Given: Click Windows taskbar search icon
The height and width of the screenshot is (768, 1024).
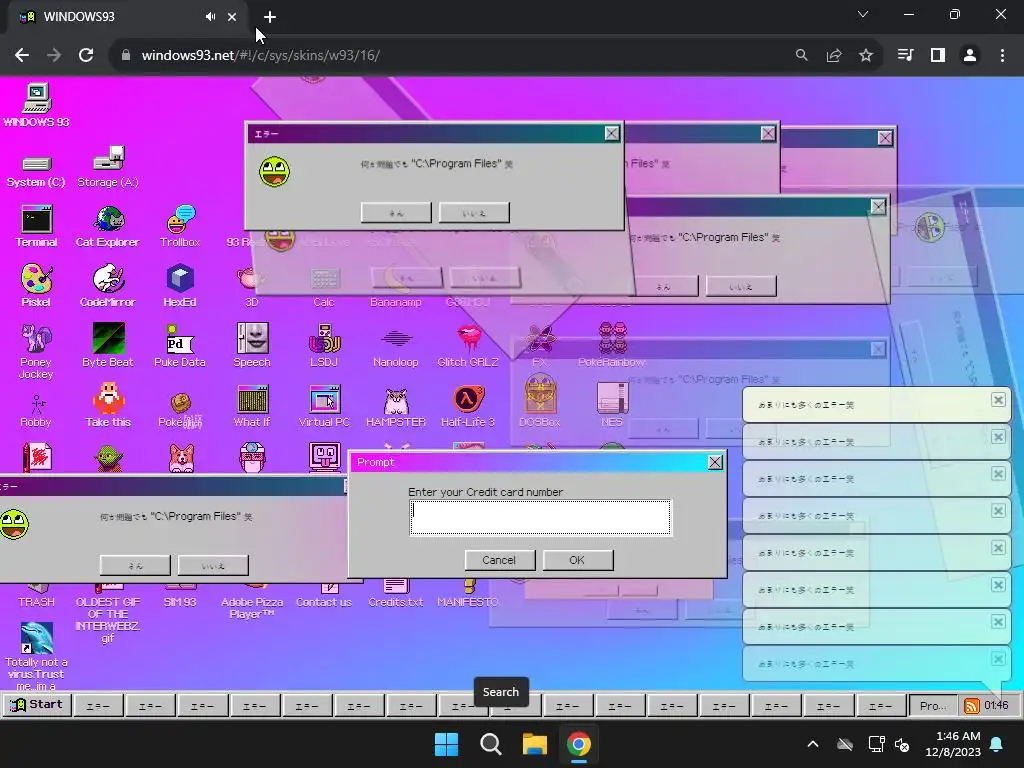Looking at the screenshot, I should pyautogui.click(x=490, y=744).
